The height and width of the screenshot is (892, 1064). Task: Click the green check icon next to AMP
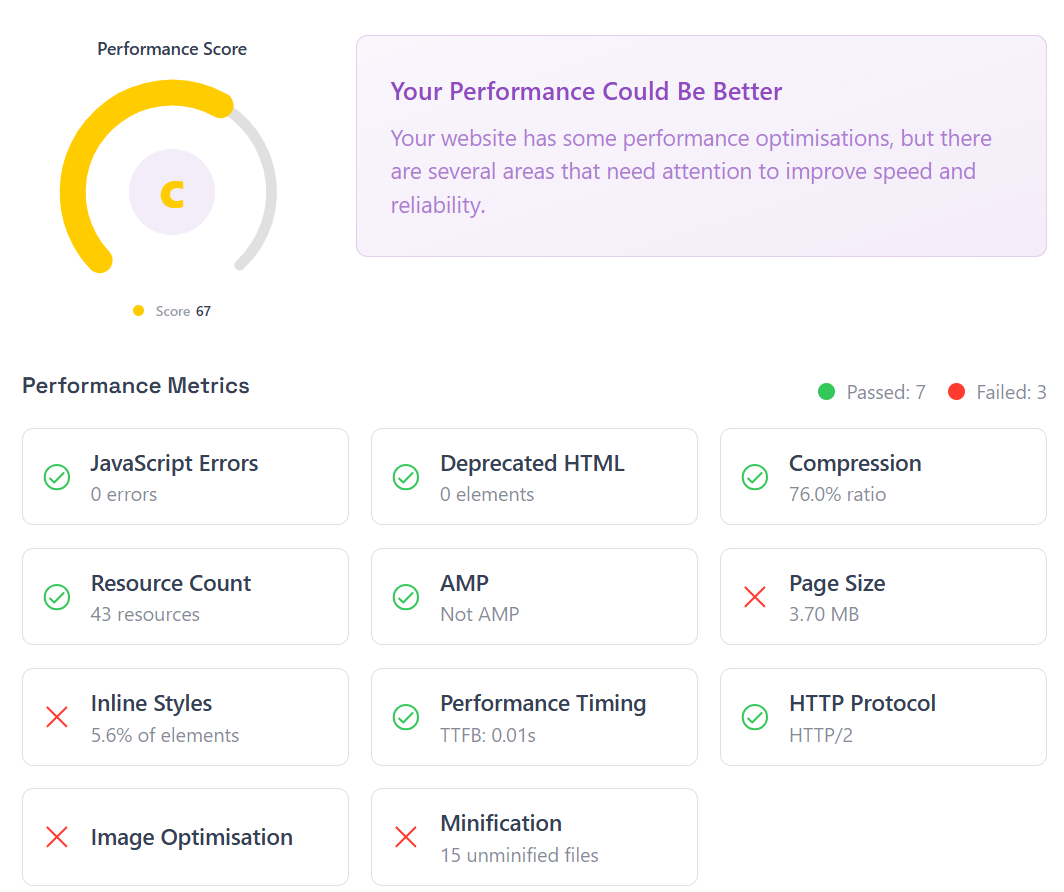[x=406, y=597]
